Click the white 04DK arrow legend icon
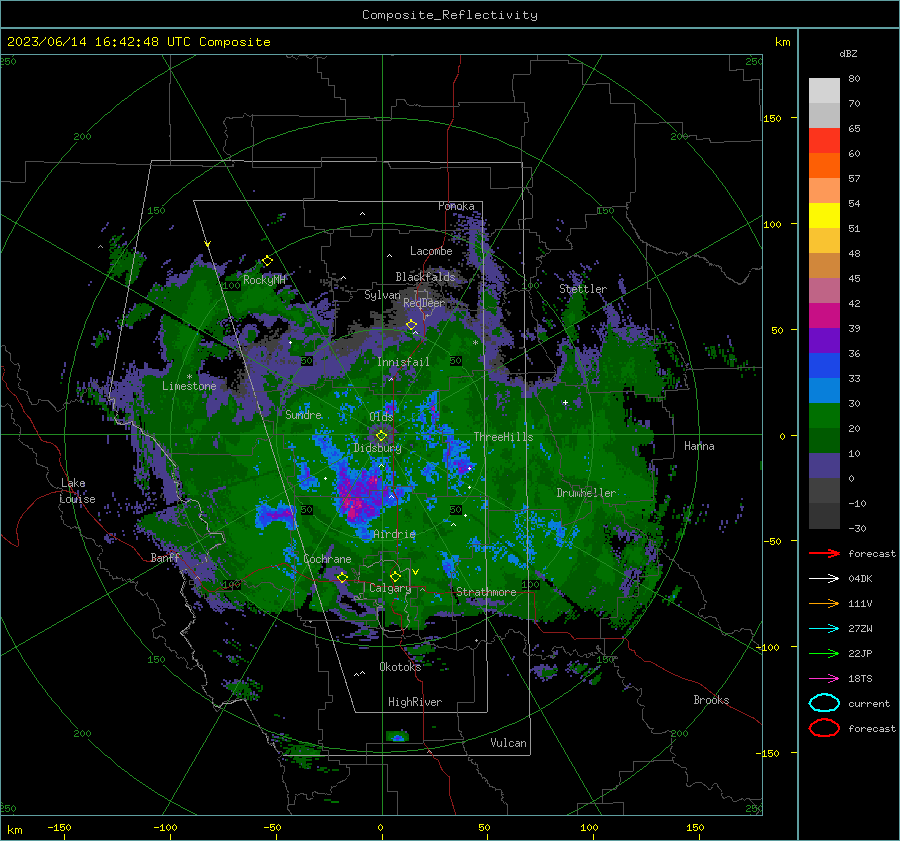 point(824,579)
